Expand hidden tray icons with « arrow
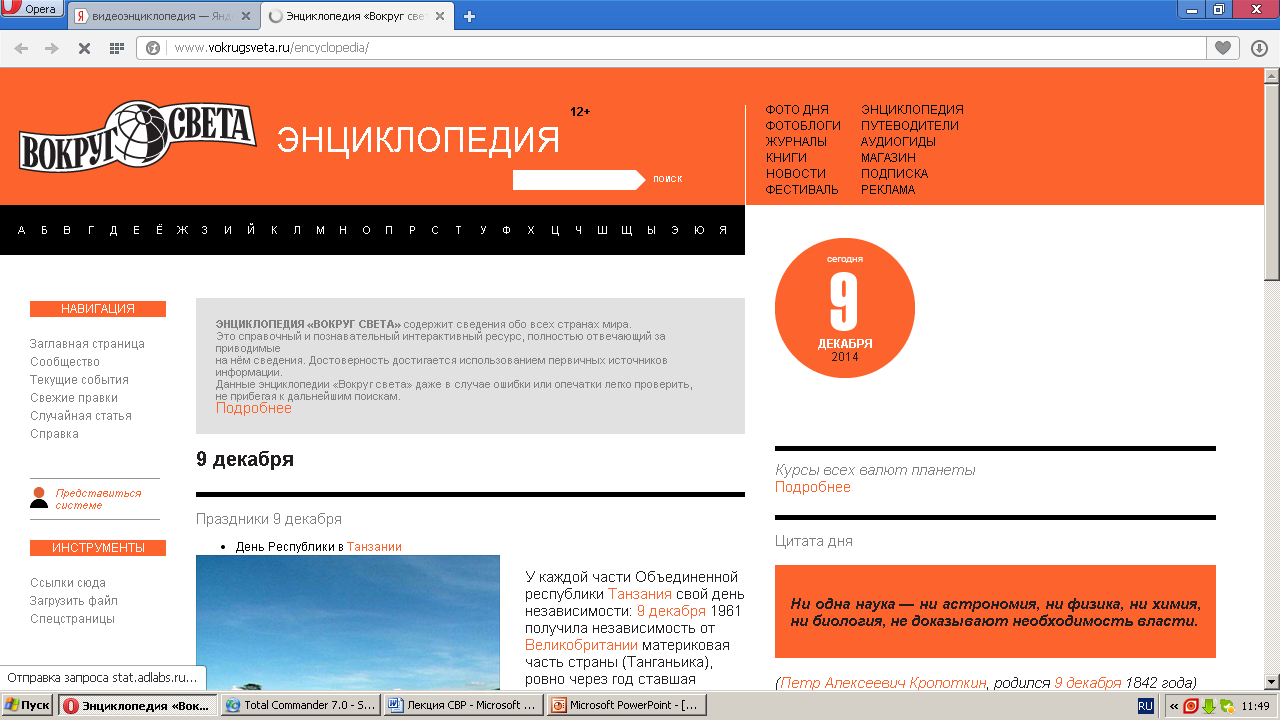The image size is (1280, 720). tap(1174, 706)
